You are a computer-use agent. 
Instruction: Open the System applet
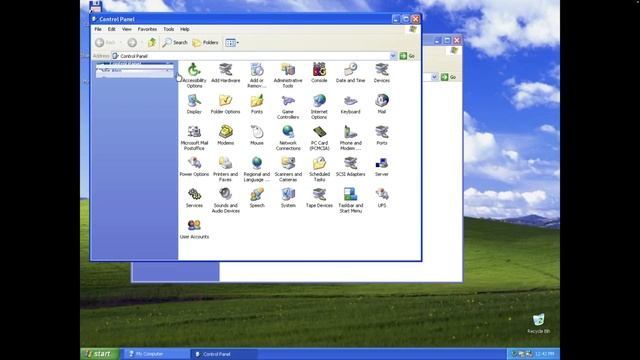point(288,198)
